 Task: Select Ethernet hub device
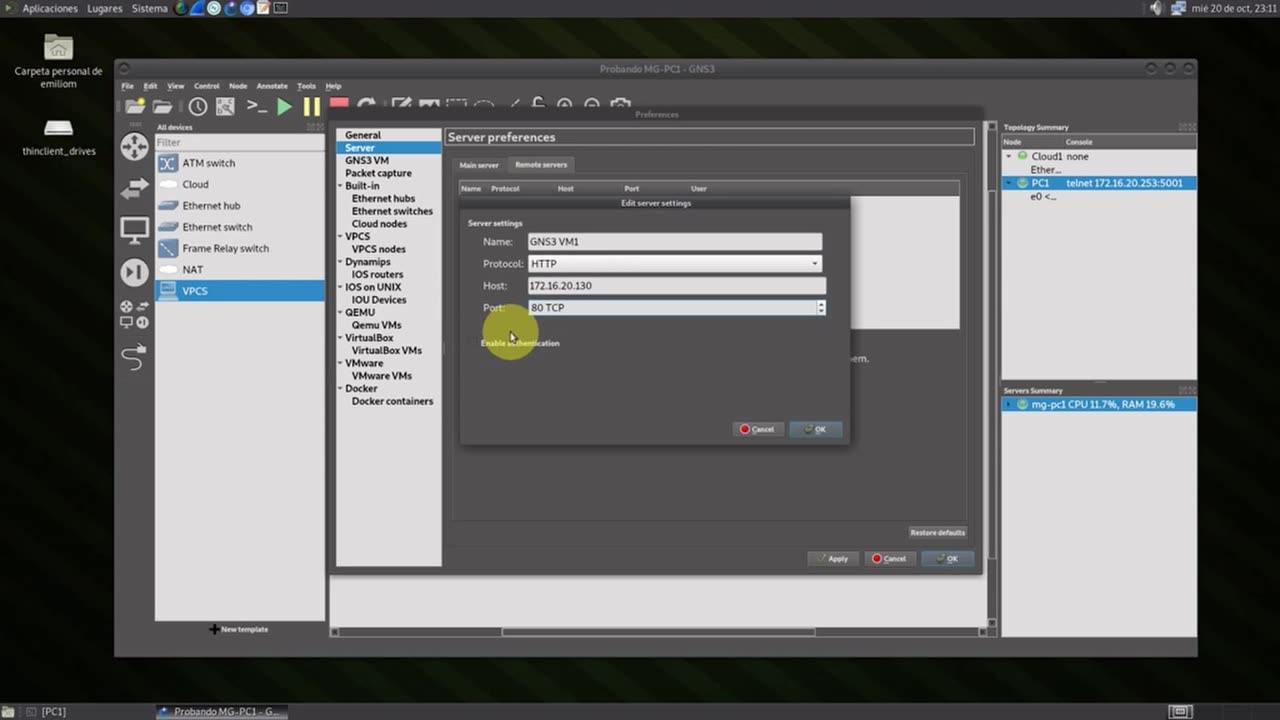point(240,205)
